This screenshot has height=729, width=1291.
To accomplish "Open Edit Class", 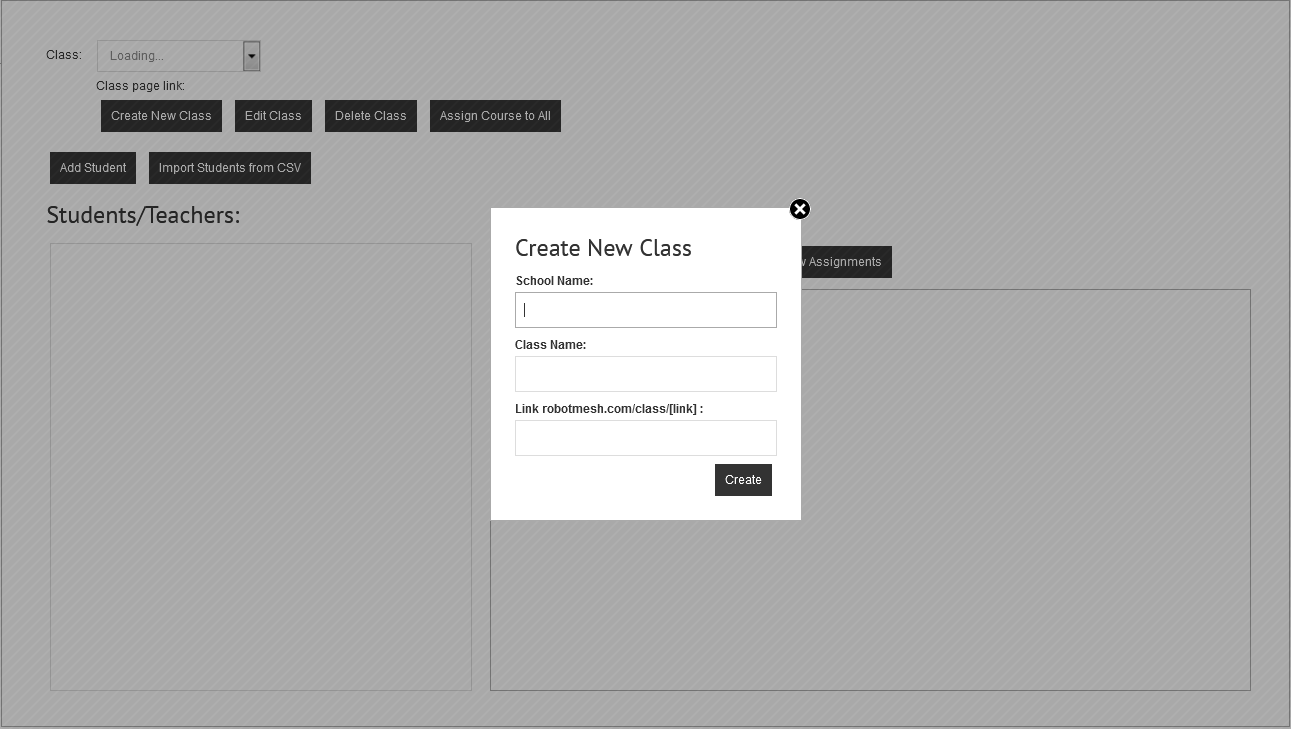I will 273,116.
